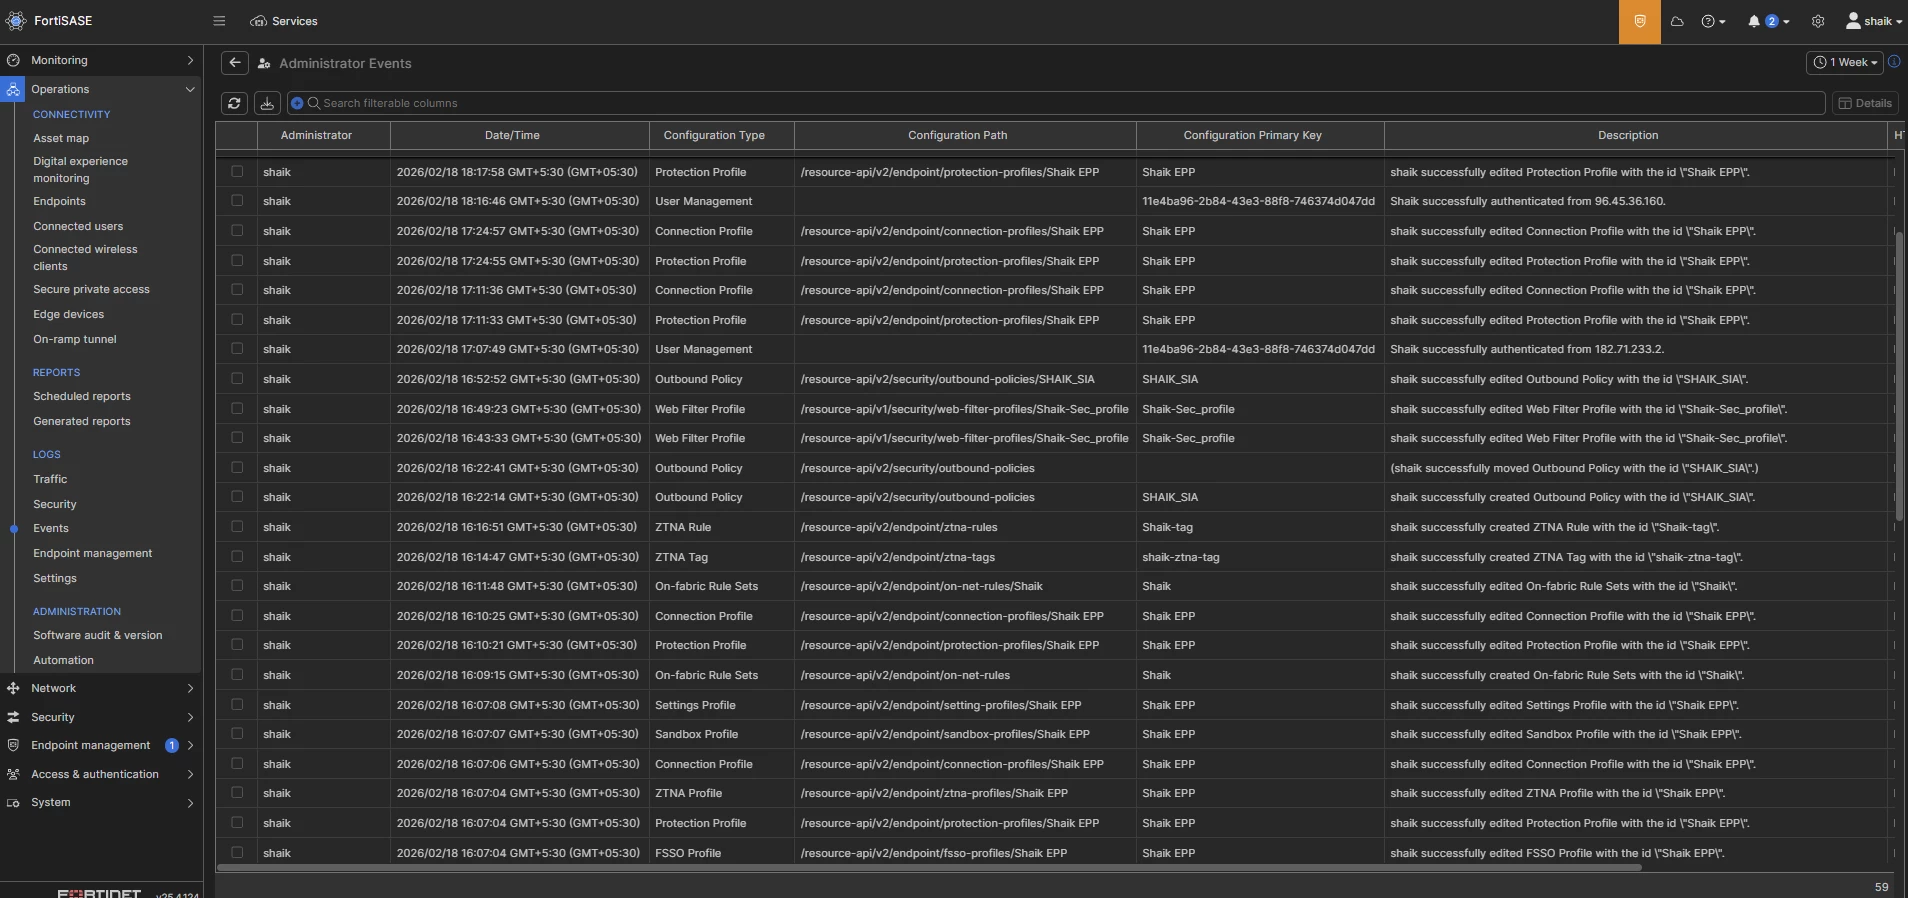Expand the Monitoring section in sidebar
The height and width of the screenshot is (898, 1908).
coord(101,60)
